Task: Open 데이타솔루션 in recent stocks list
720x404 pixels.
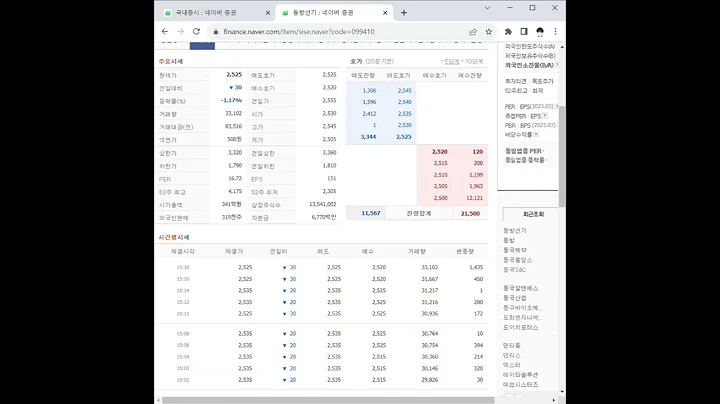Action: [x=521, y=375]
